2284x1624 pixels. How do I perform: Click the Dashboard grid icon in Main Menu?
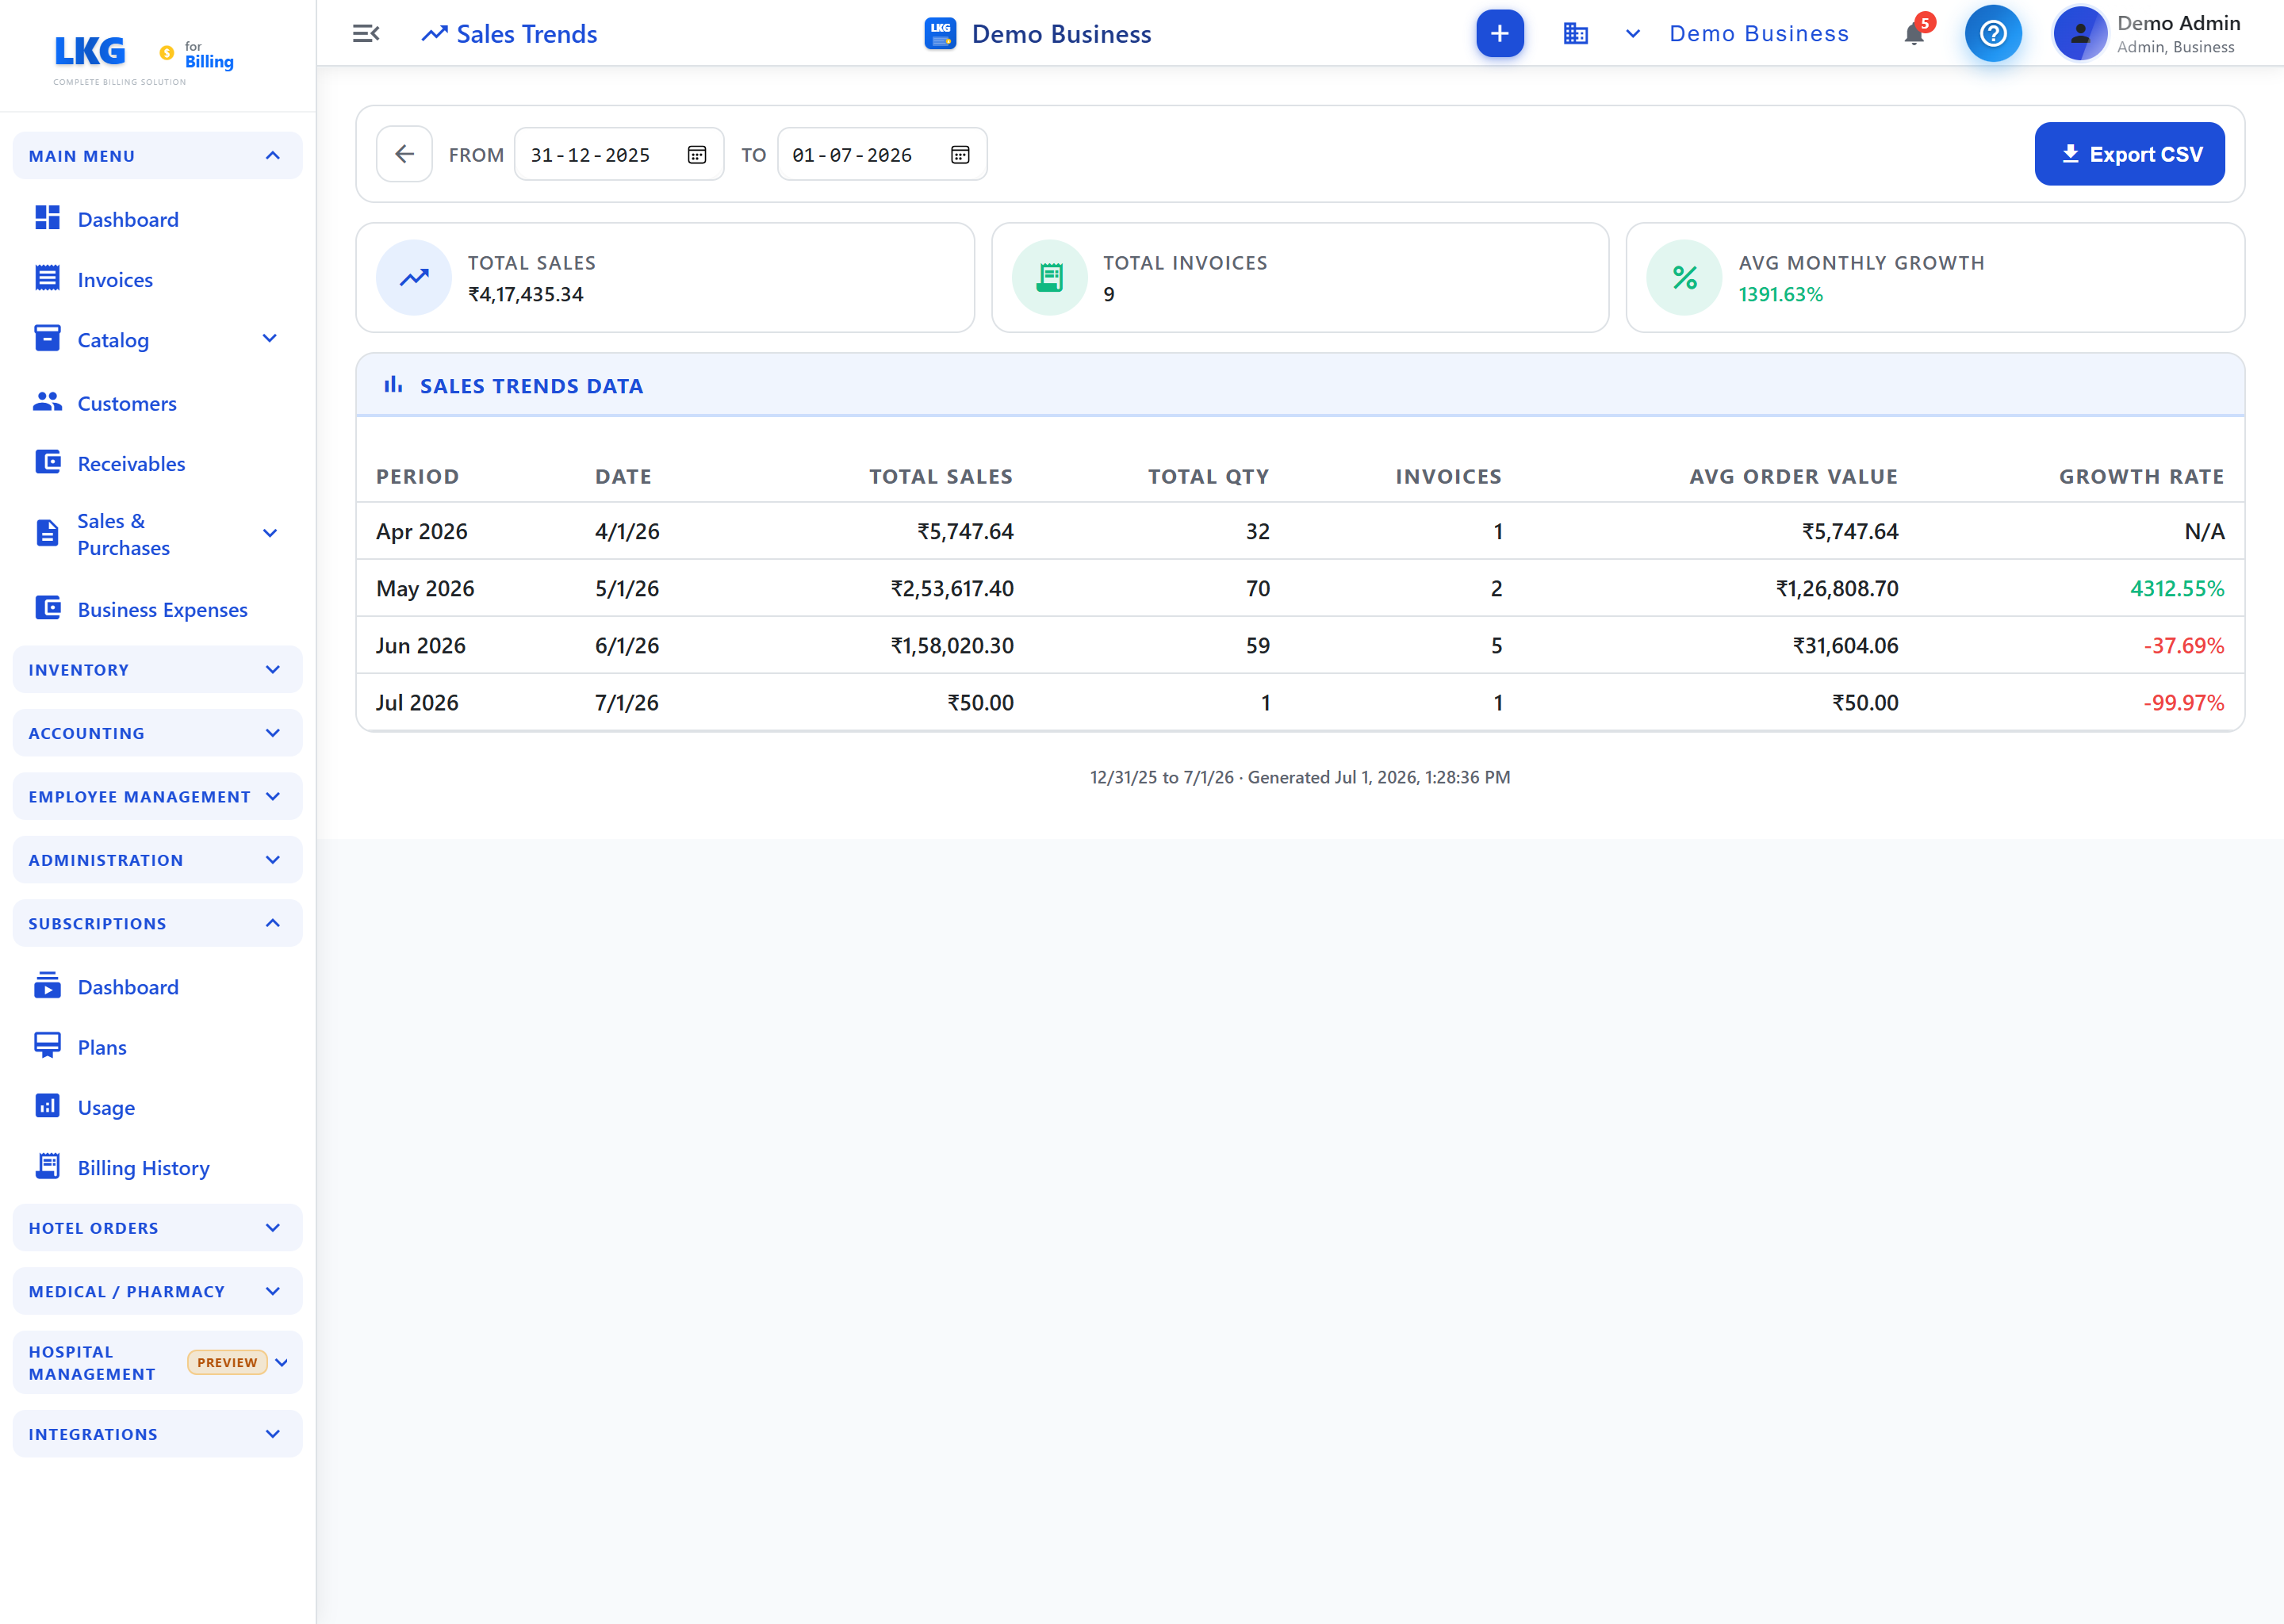47,218
